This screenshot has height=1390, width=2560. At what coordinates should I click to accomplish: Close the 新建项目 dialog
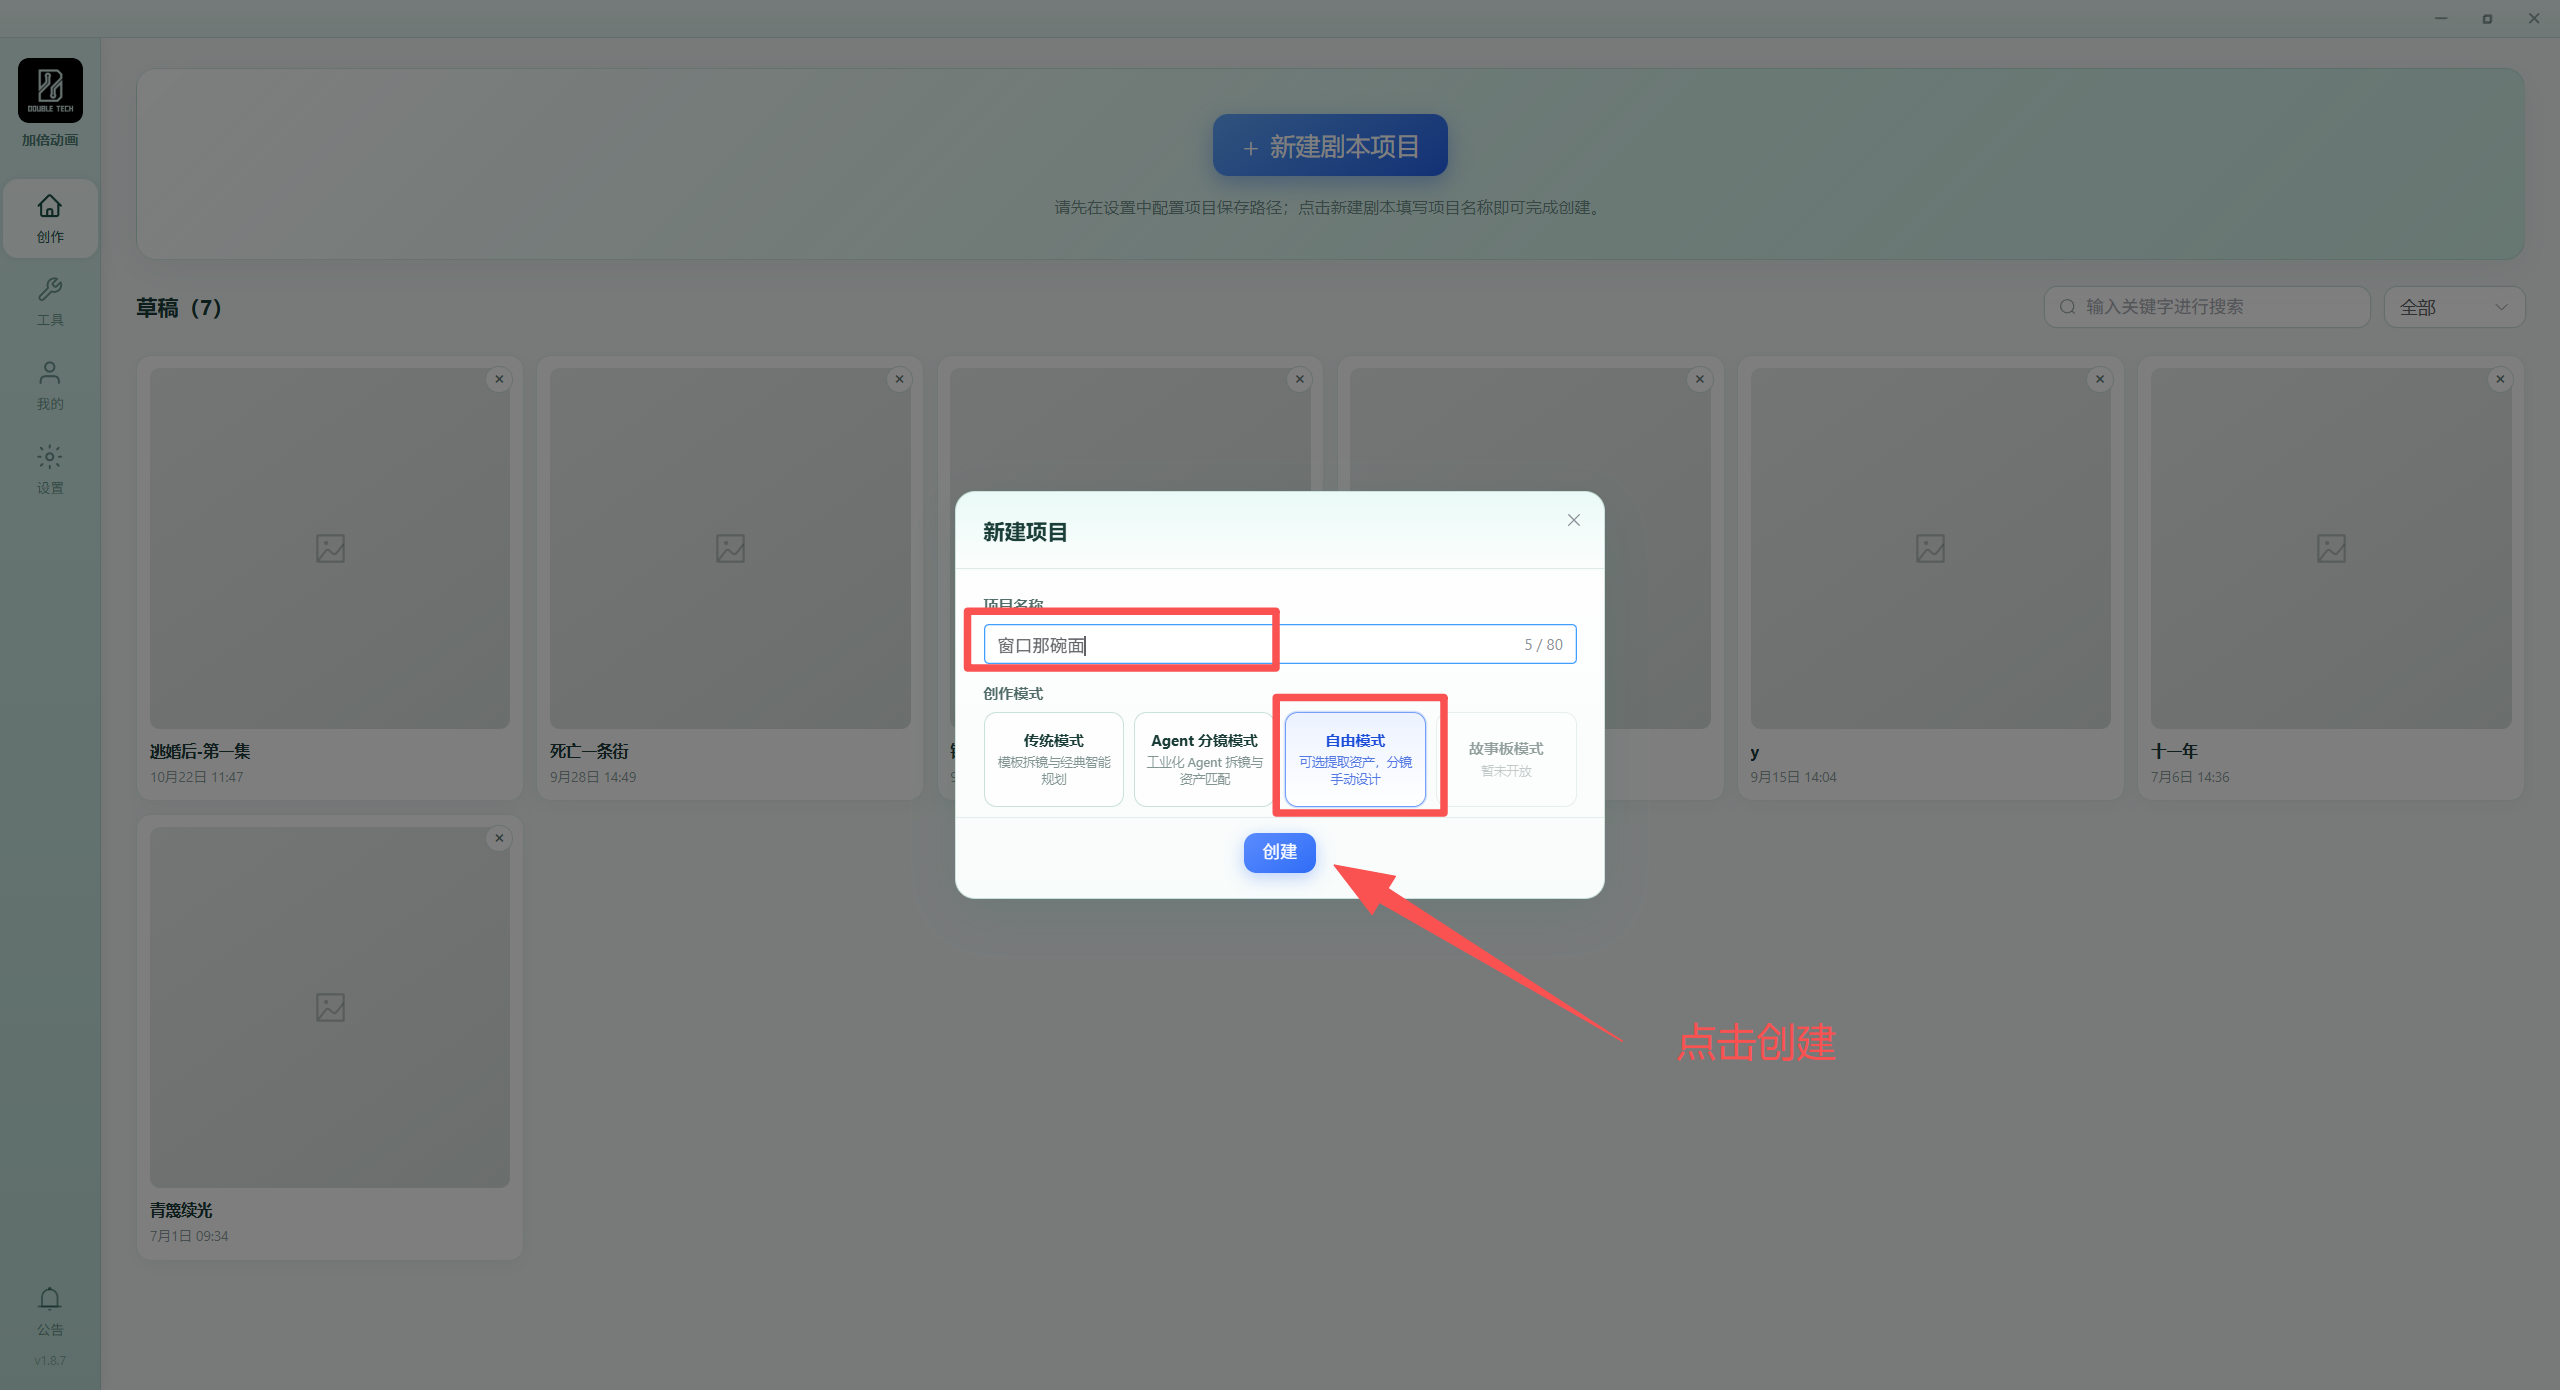click(1573, 520)
